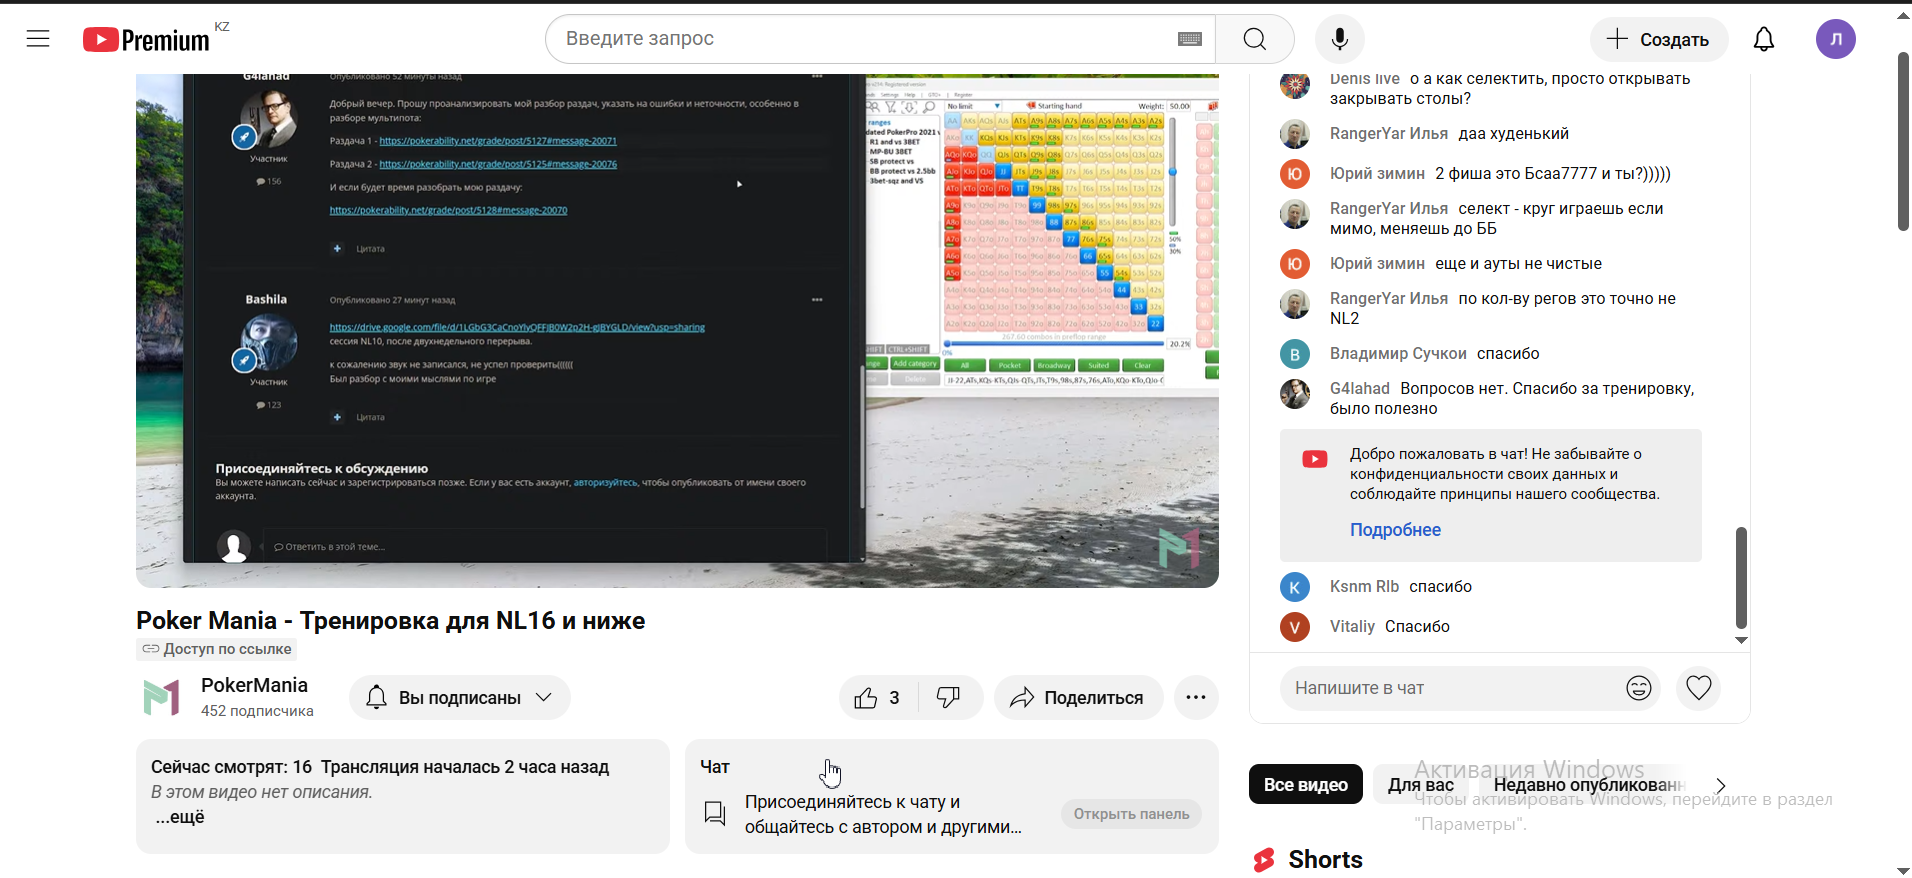Click Юрий зимин avatar at 'еще и ауты'
The image size is (1912, 878).
click(1295, 264)
